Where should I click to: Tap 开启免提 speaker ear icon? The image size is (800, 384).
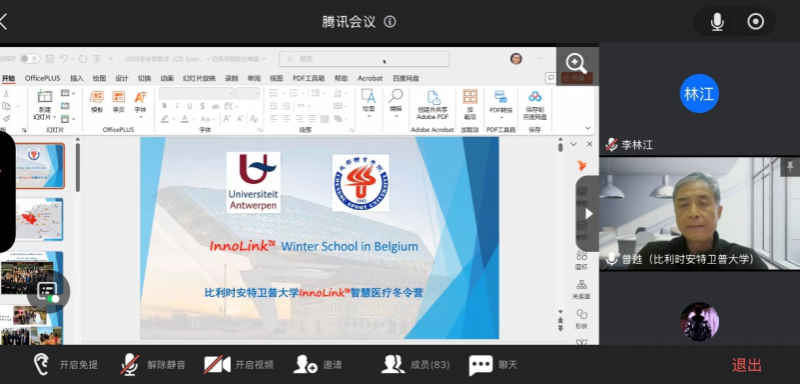pos(42,365)
